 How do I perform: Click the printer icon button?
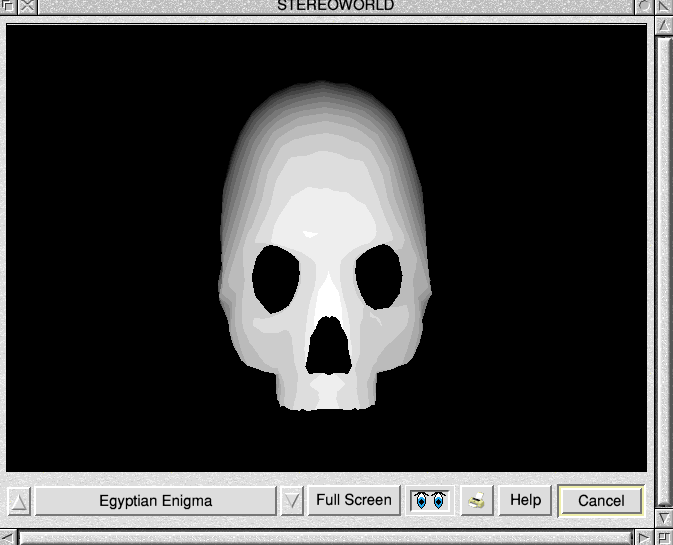click(477, 500)
